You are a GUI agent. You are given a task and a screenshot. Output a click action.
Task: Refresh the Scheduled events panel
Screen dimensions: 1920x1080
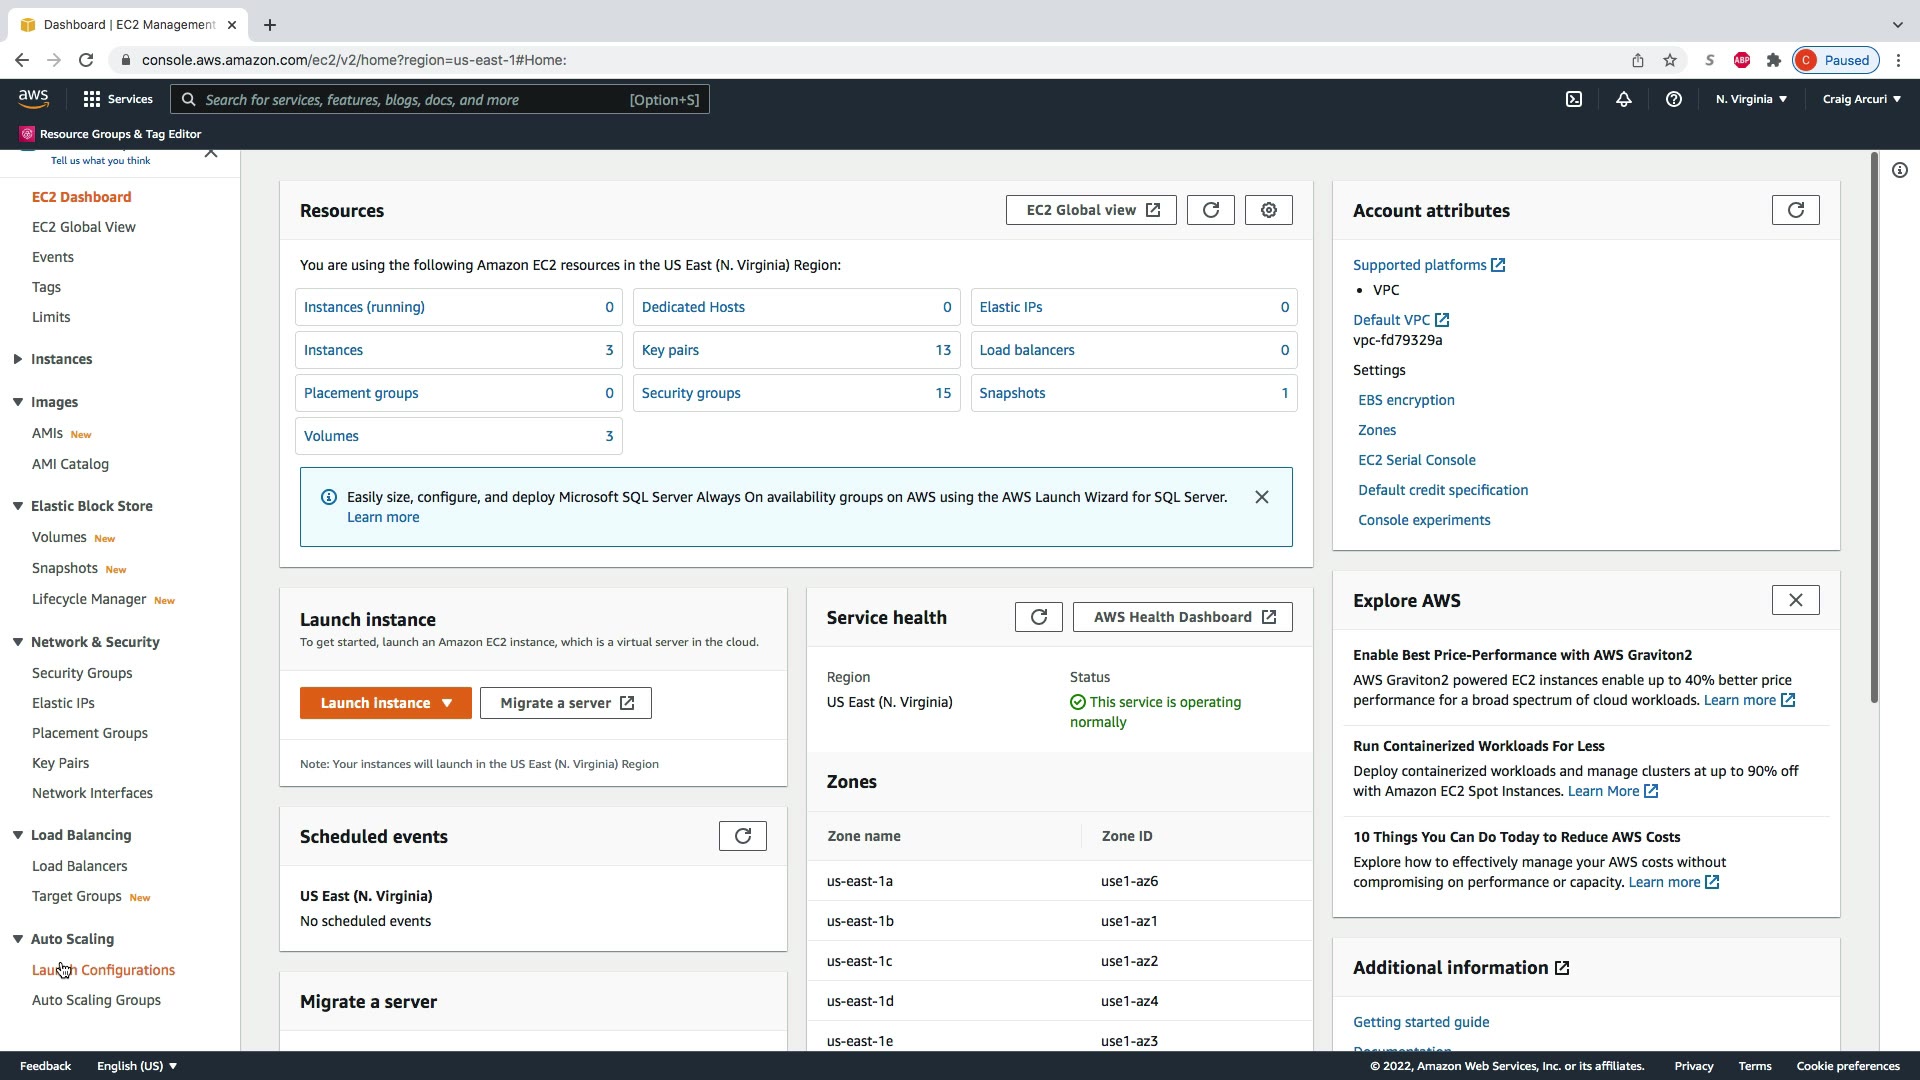click(x=742, y=836)
